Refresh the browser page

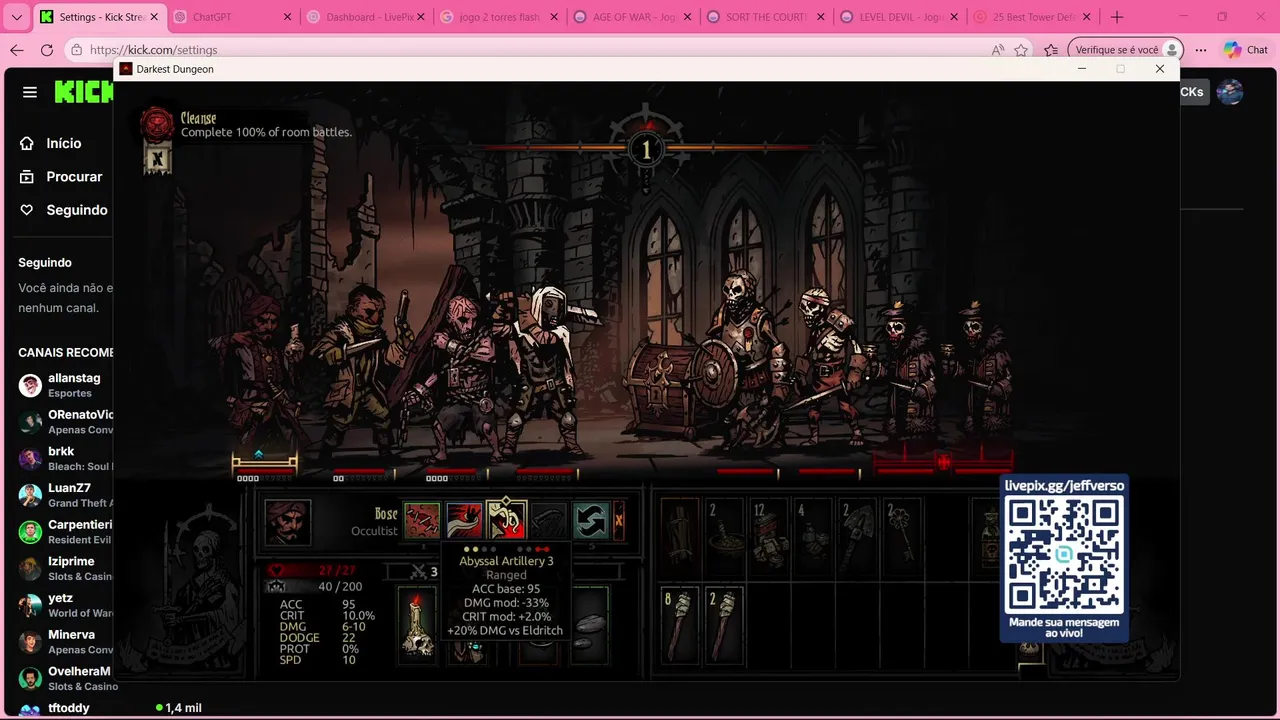(47, 50)
